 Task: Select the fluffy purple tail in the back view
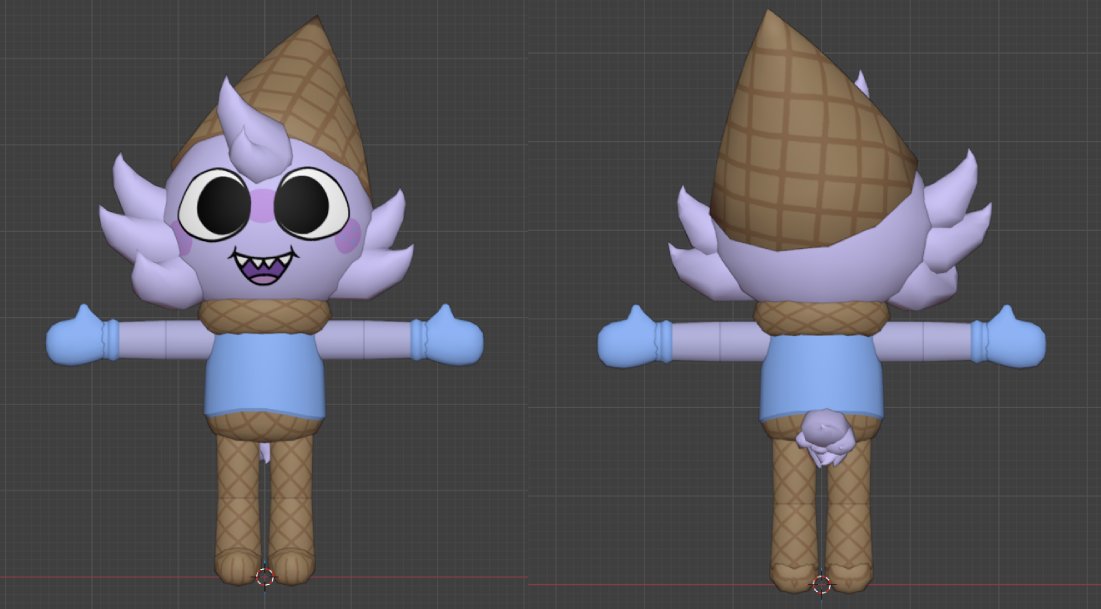pyautogui.click(x=825, y=438)
